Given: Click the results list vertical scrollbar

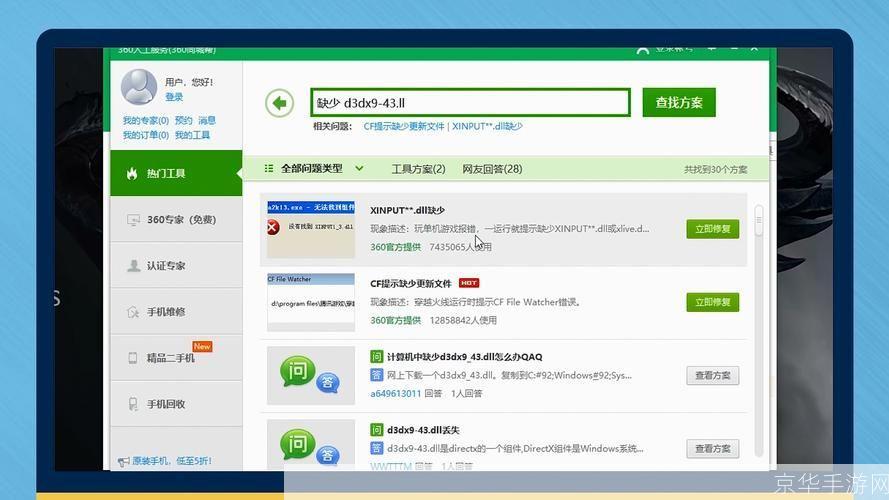Looking at the screenshot, I should point(759,332).
